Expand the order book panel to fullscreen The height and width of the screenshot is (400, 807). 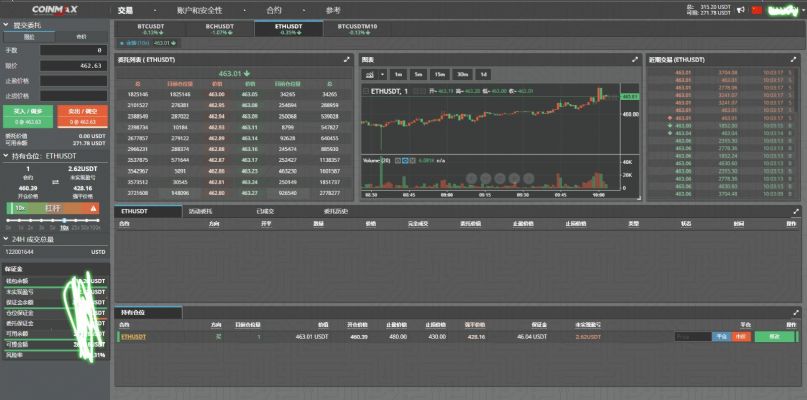pos(347,60)
